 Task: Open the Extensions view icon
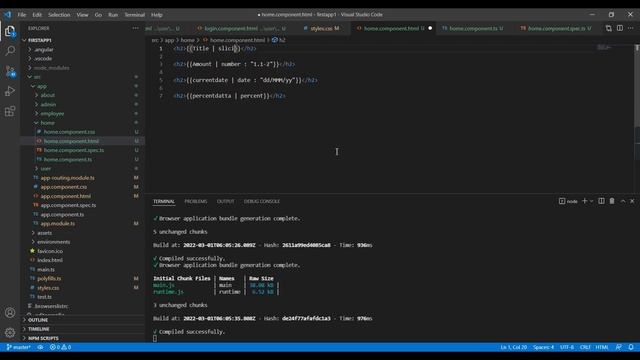coord(10,111)
